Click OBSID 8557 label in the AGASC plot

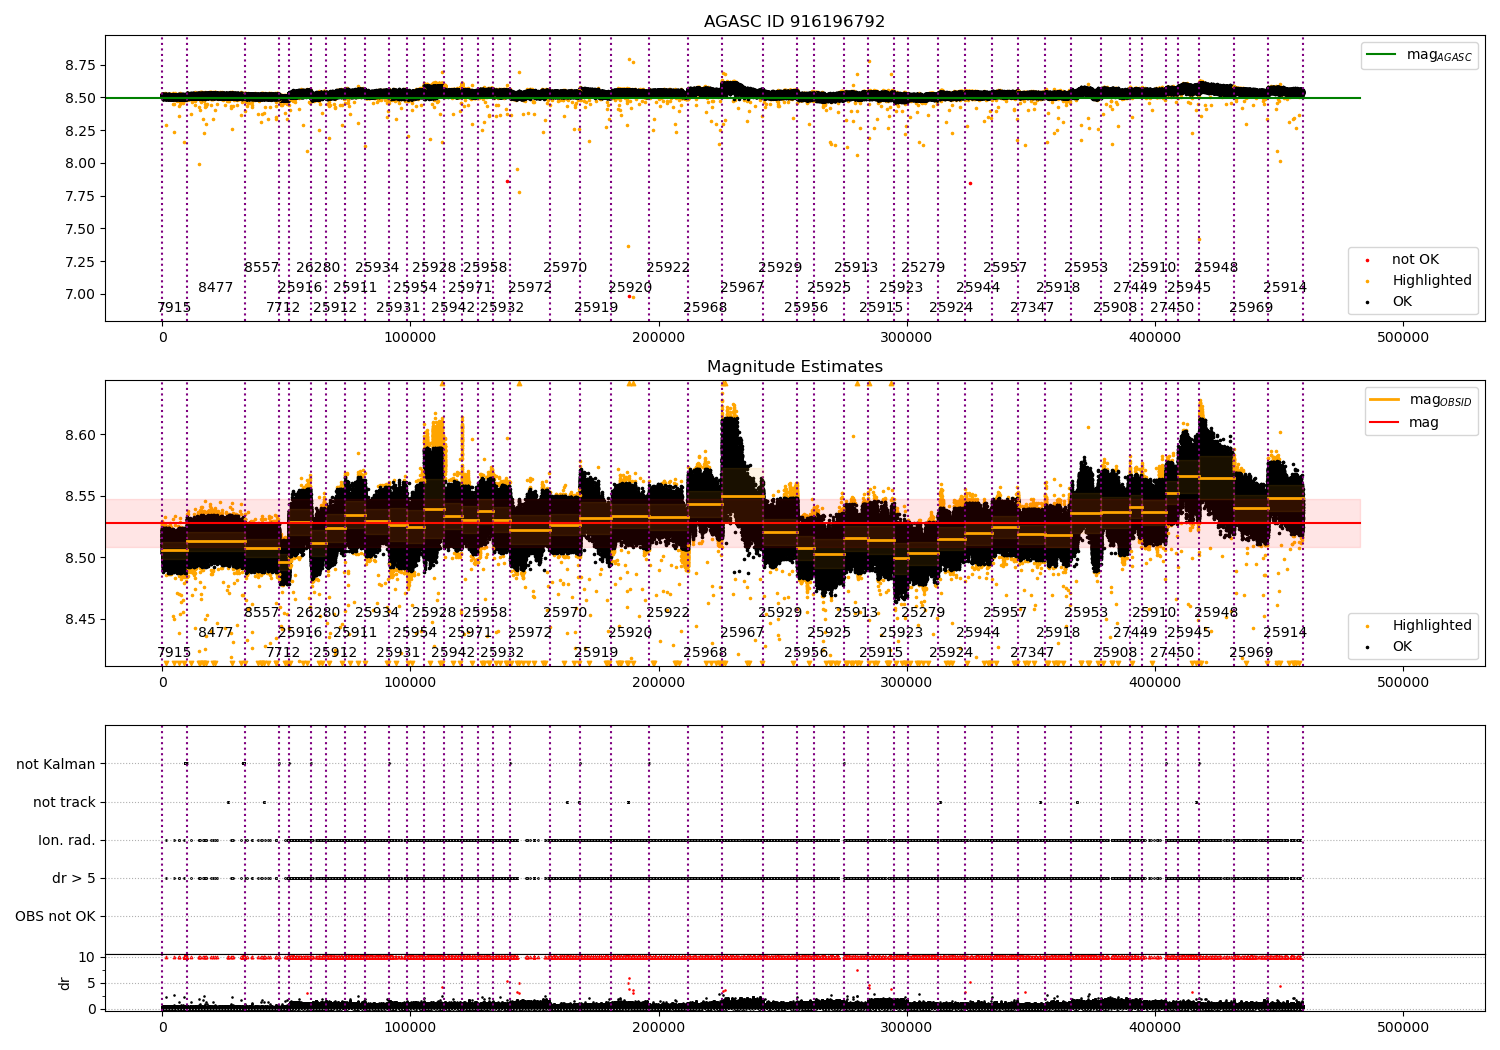point(262,267)
